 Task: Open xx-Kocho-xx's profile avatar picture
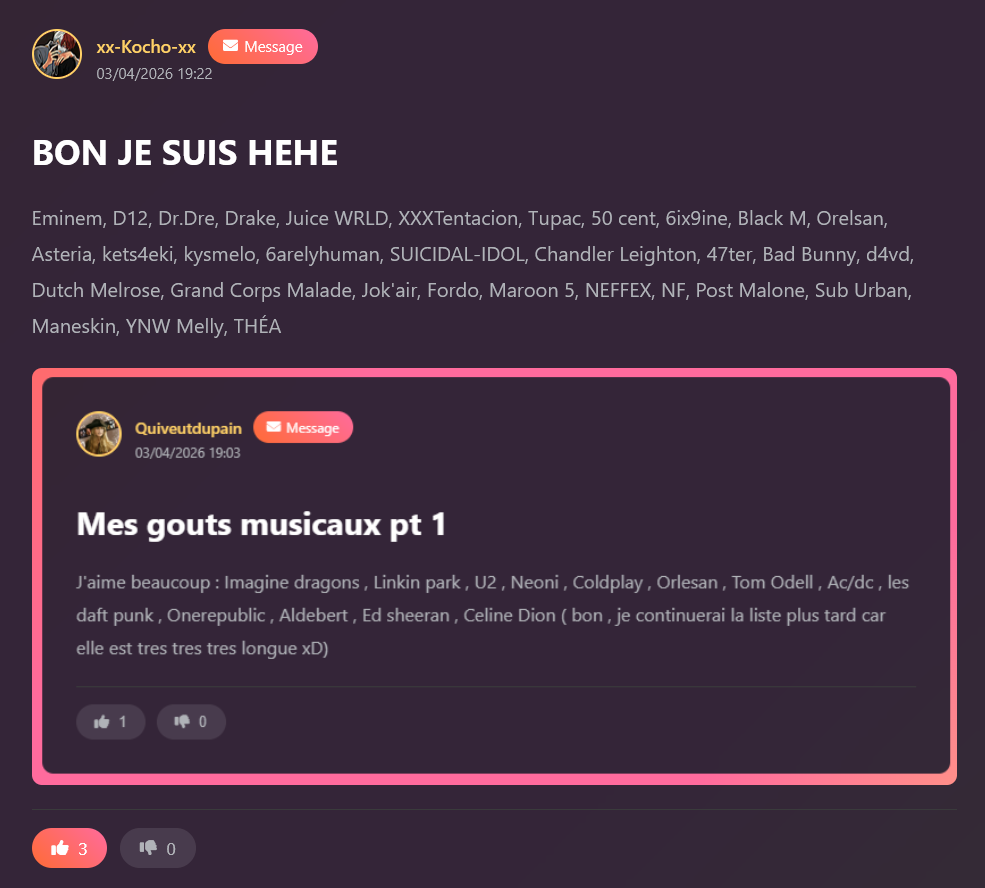(x=57, y=54)
